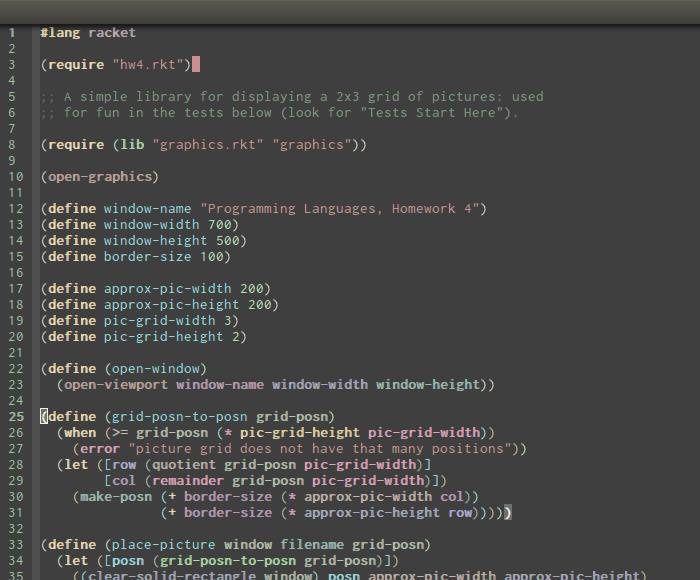Screen dimensions: 700x580
Task: Click the "graphics" string ending the require
Action: point(312,145)
